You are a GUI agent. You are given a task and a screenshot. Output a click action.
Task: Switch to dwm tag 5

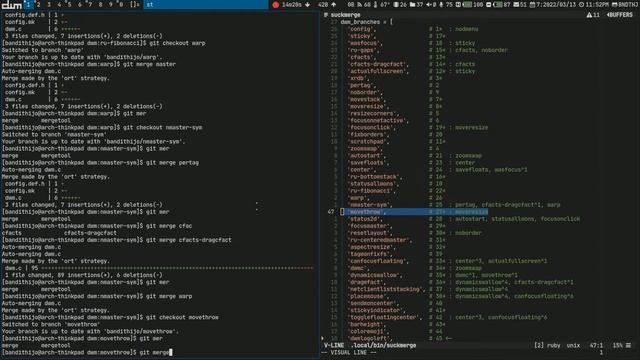(x=69, y=4)
